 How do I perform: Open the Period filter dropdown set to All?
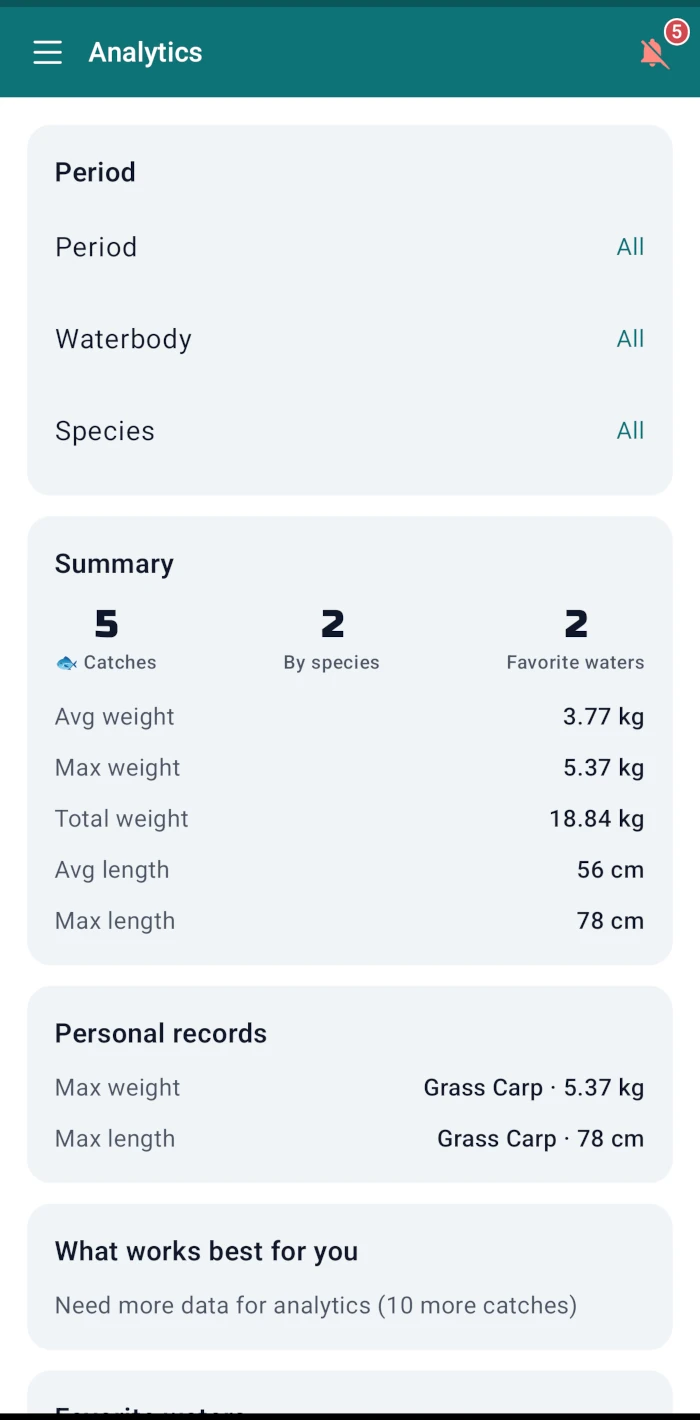click(630, 247)
